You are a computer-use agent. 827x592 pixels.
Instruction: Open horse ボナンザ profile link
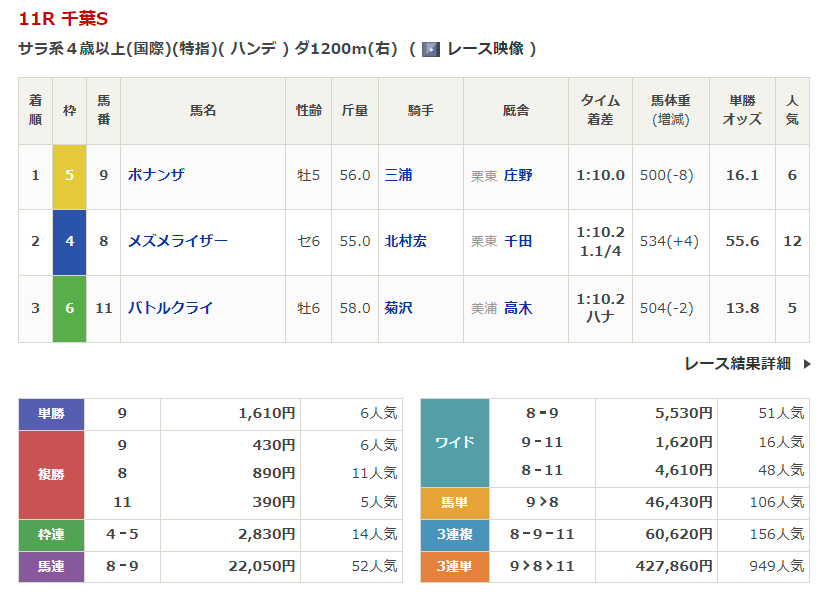click(156, 175)
